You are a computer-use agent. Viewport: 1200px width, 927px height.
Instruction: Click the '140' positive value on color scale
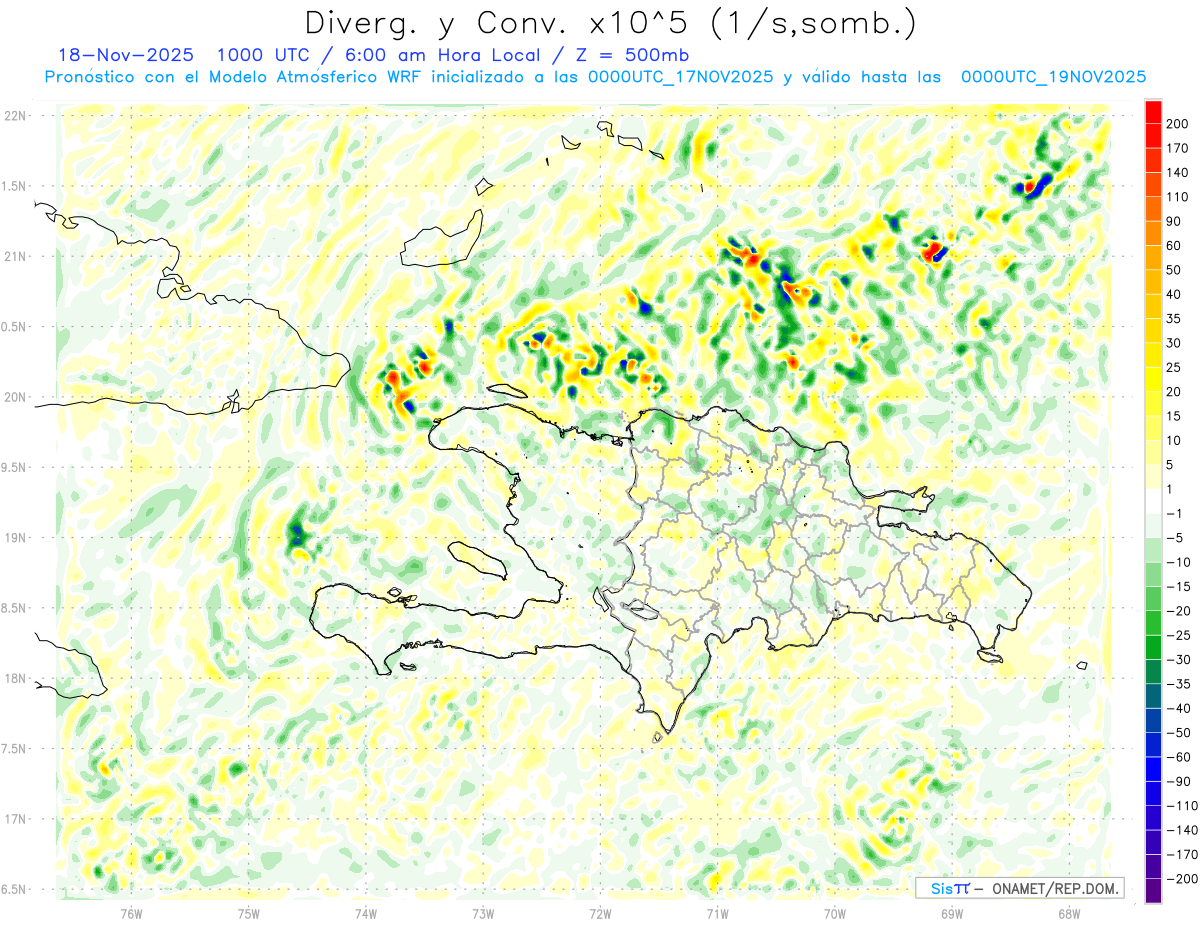click(1178, 173)
